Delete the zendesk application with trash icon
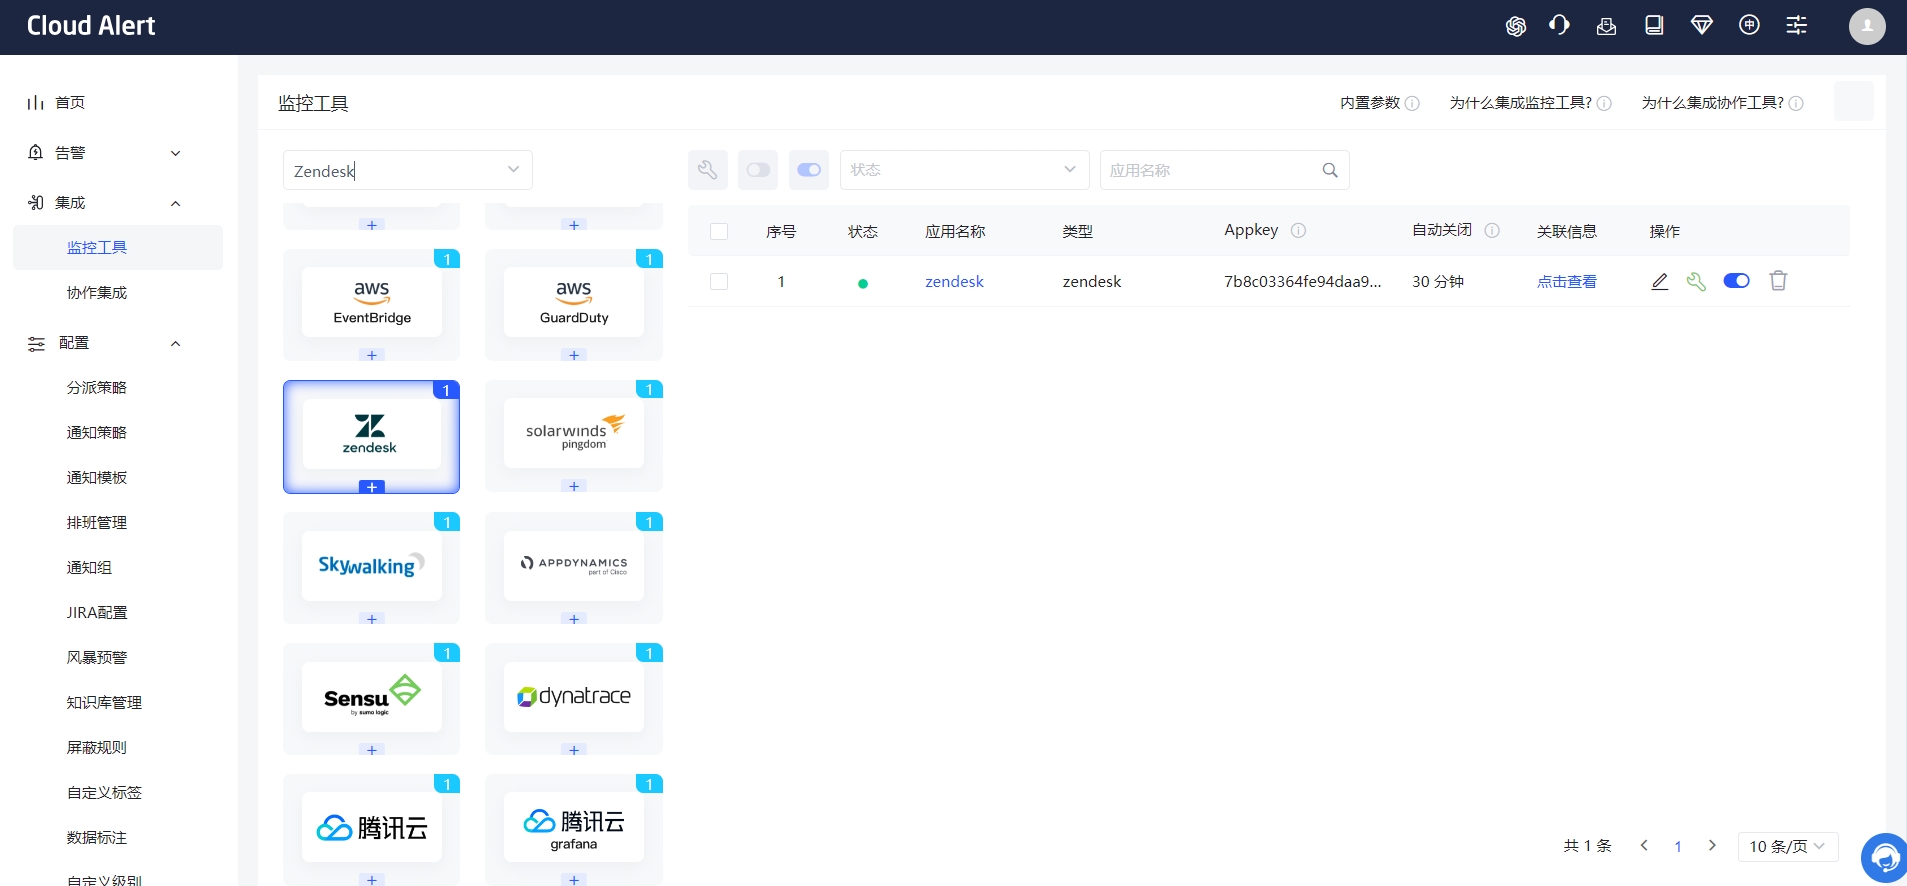Screen dimensions: 1907x886 [x=1778, y=281]
